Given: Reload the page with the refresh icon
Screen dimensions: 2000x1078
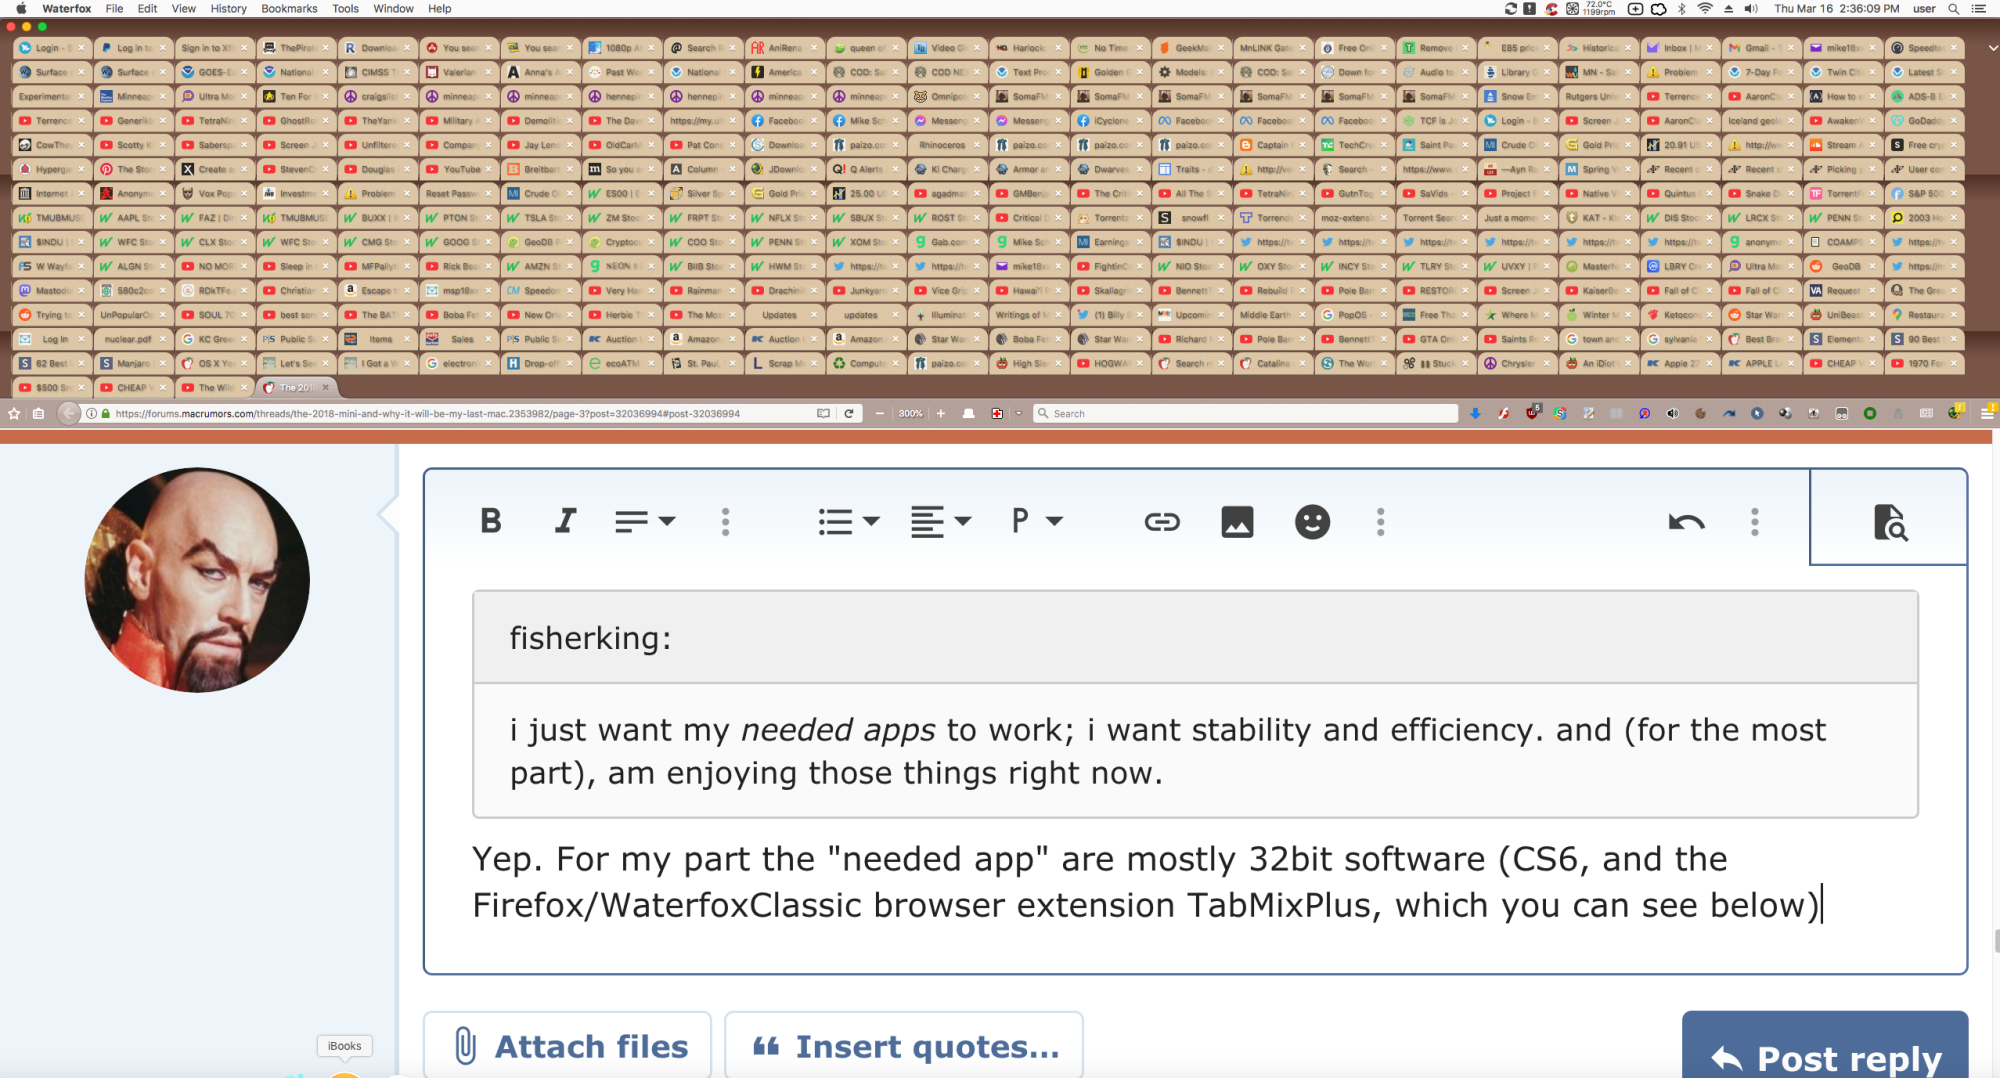Looking at the screenshot, I should 849,413.
